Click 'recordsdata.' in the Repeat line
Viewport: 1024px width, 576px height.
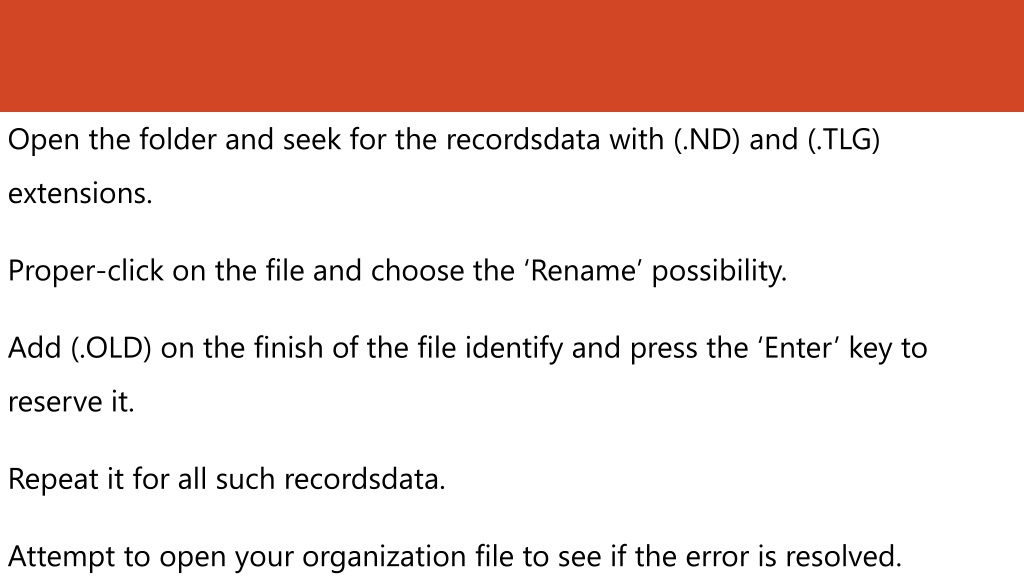(x=364, y=479)
